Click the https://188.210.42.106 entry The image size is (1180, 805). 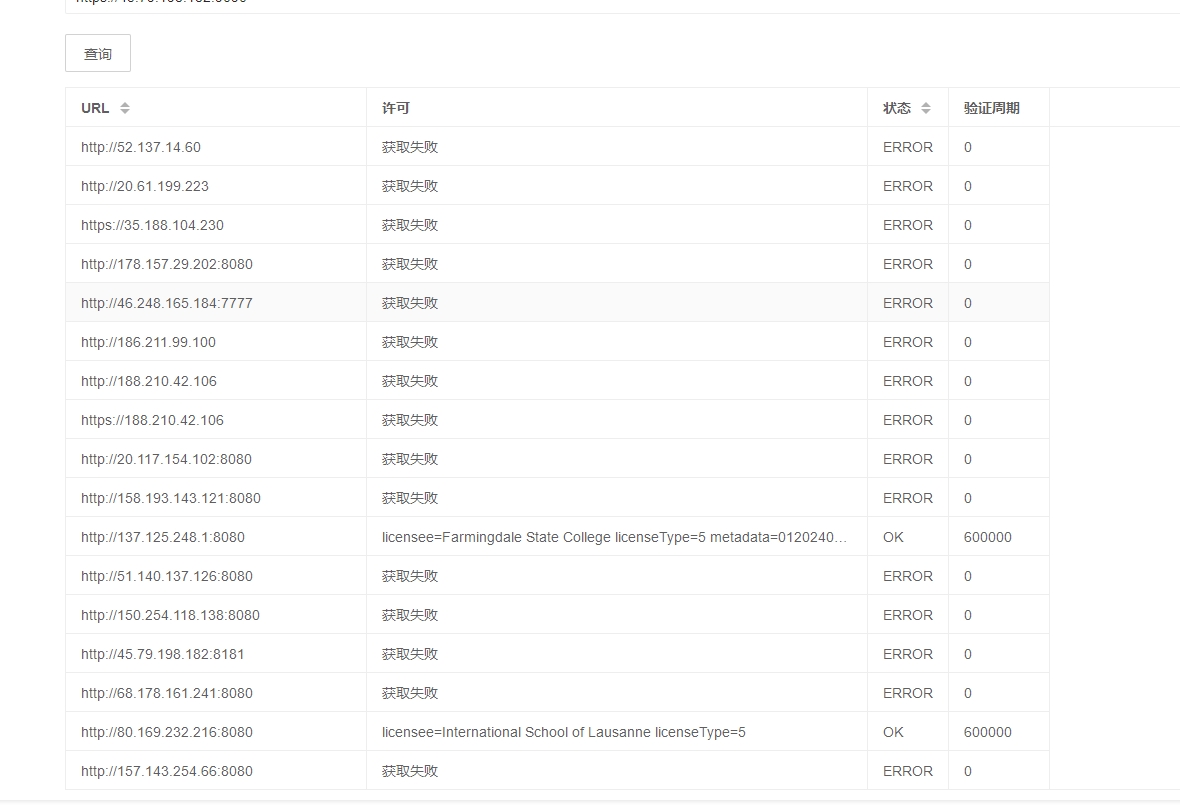click(152, 420)
